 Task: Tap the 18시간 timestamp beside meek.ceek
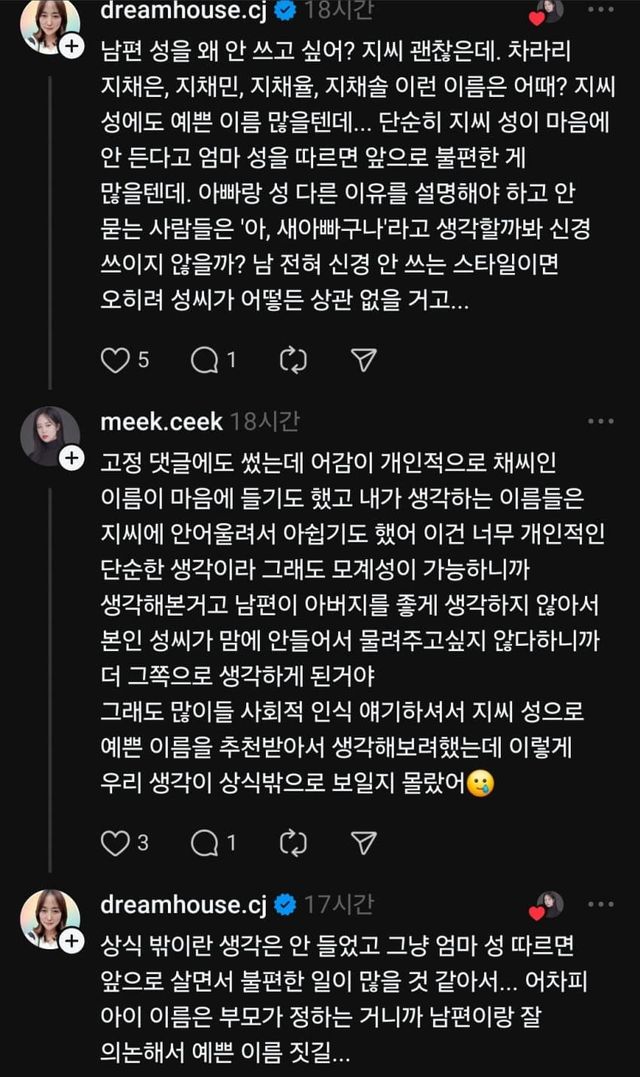coord(264,422)
